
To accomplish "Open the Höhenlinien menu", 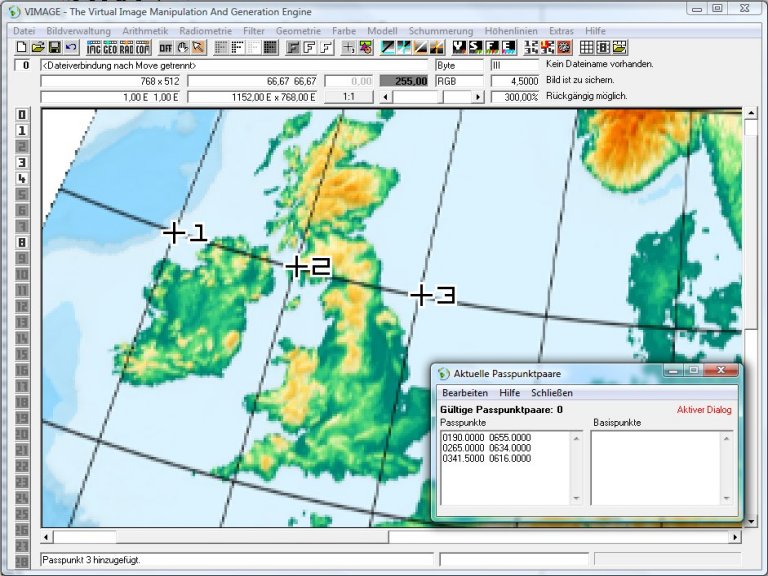I will tap(512, 31).
